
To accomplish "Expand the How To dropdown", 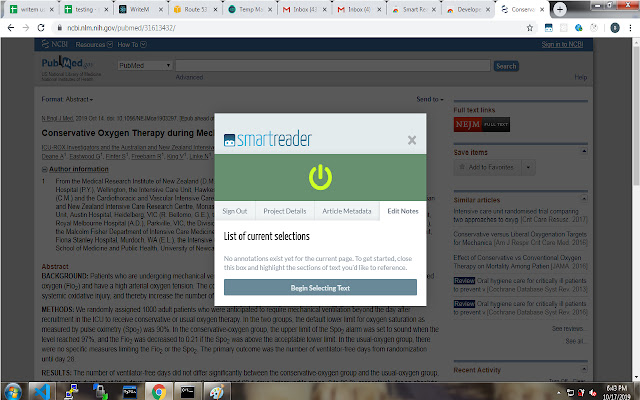I will click(132, 44).
